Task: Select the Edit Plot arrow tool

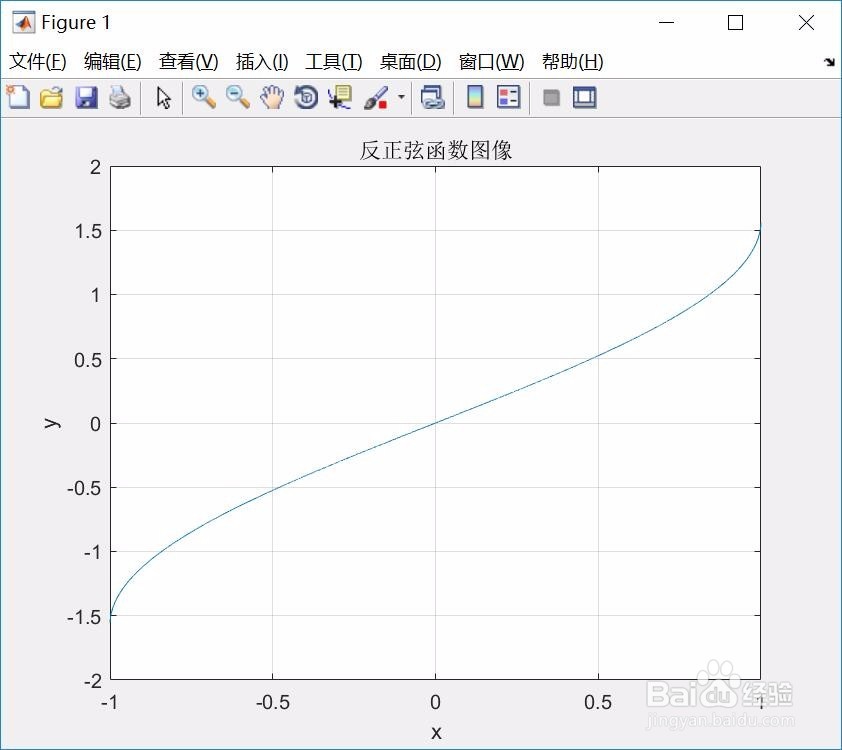Action: pos(163,98)
